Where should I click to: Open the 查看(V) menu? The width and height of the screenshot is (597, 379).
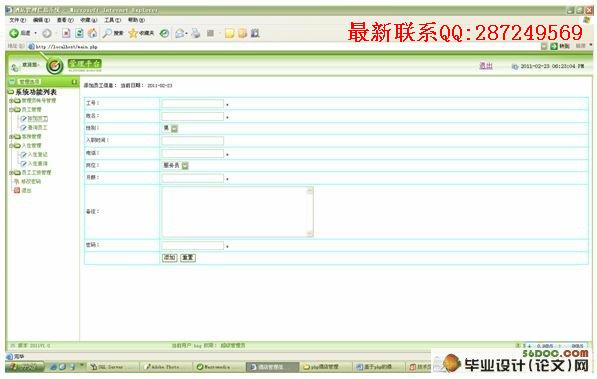[x=65, y=20]
